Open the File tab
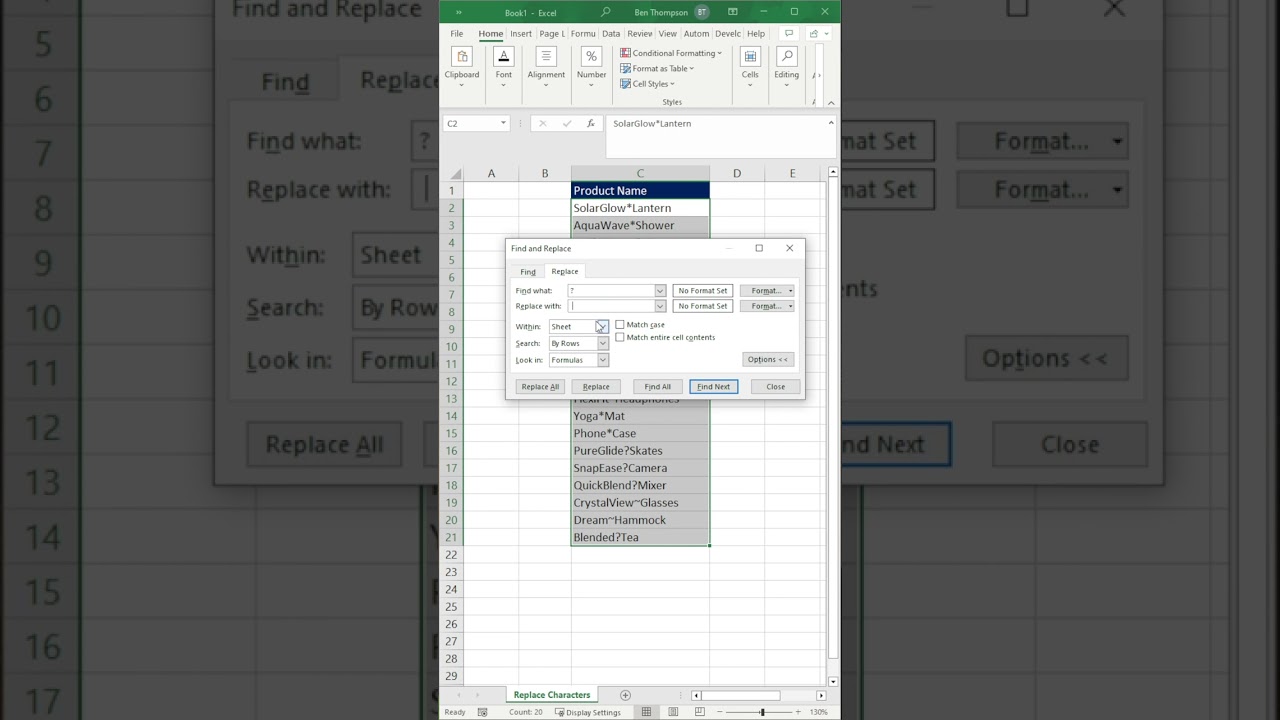This screenshot has height=720, width=1280. (457, 34)
